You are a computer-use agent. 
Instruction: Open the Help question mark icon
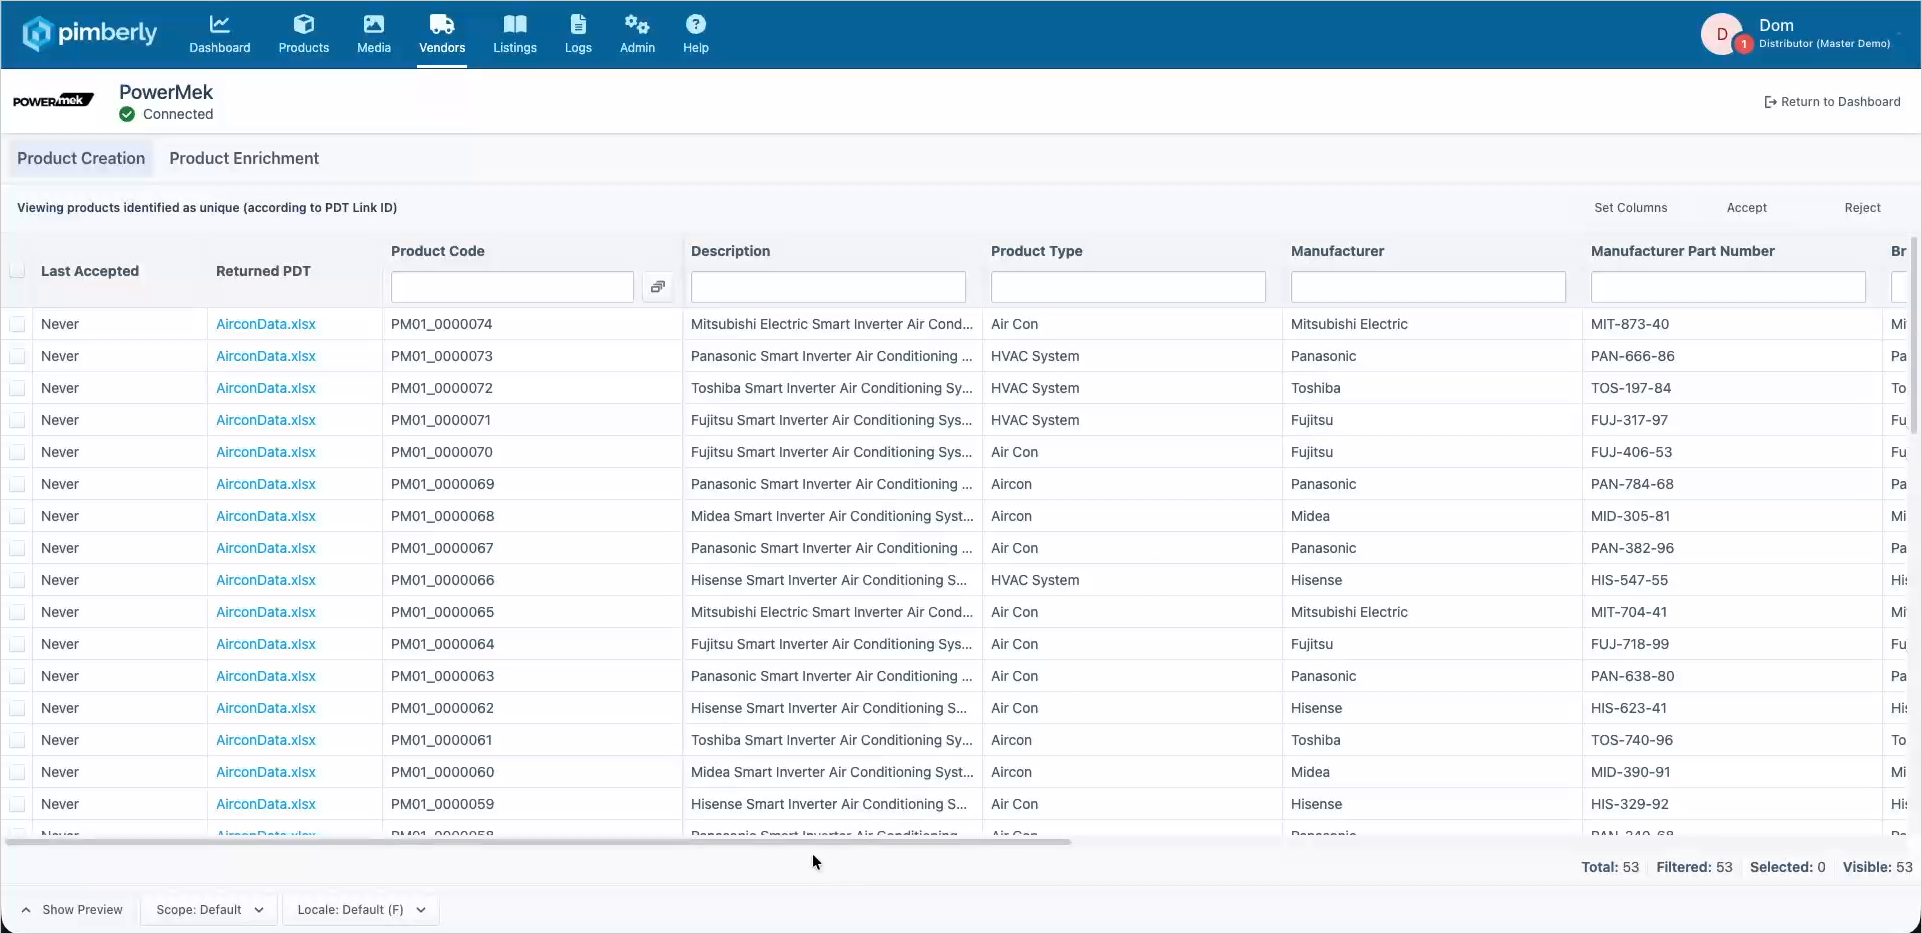(696, 24)
